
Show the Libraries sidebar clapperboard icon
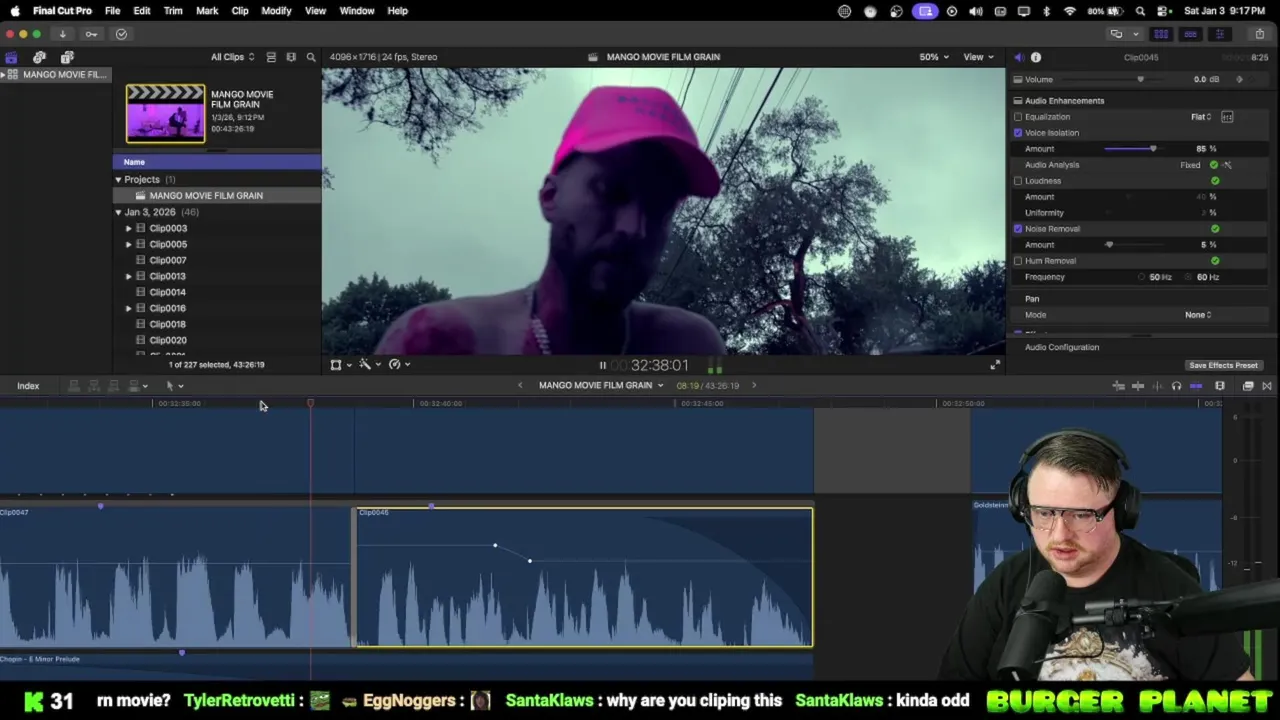11,57
